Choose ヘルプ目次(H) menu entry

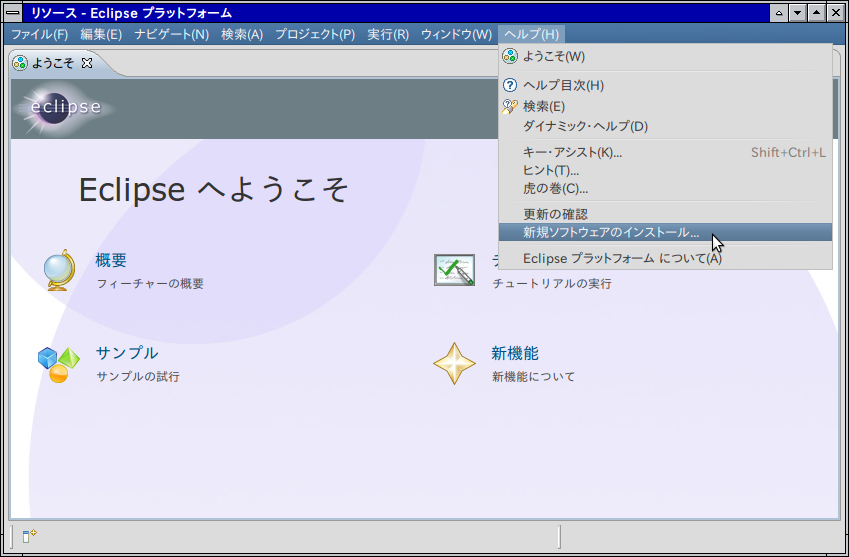(x=665, y=86)
